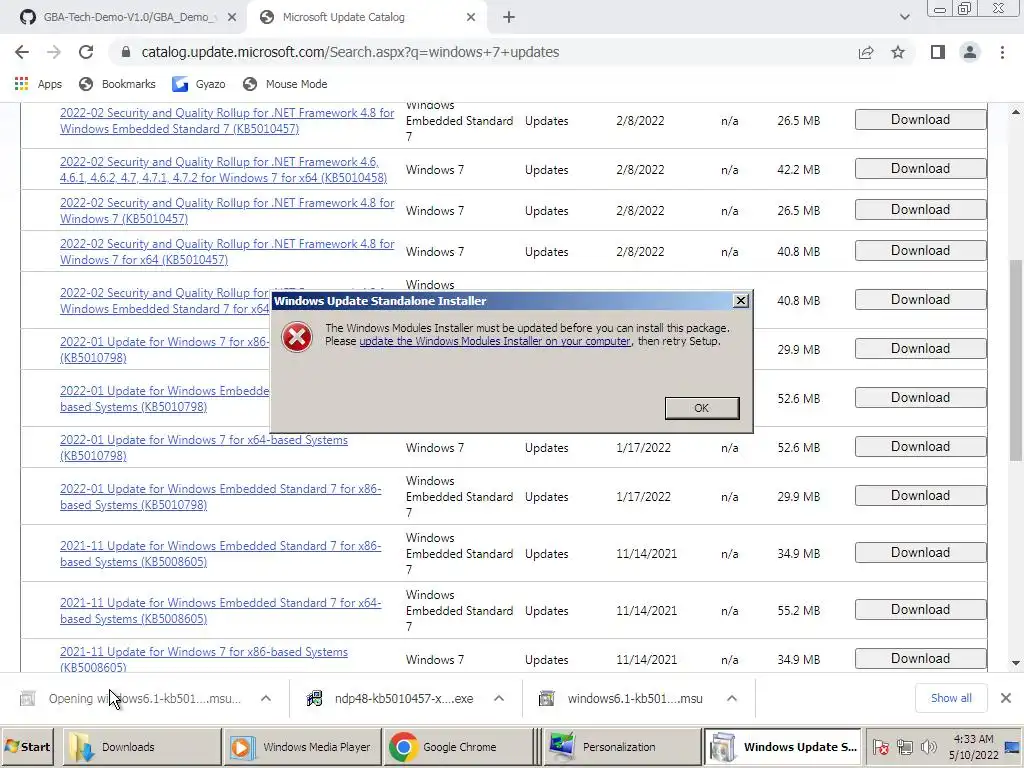Screen dimensions: 1024x768
Task: Switch to Google Chrome taskbar button
Action: (x=458, y=746)
